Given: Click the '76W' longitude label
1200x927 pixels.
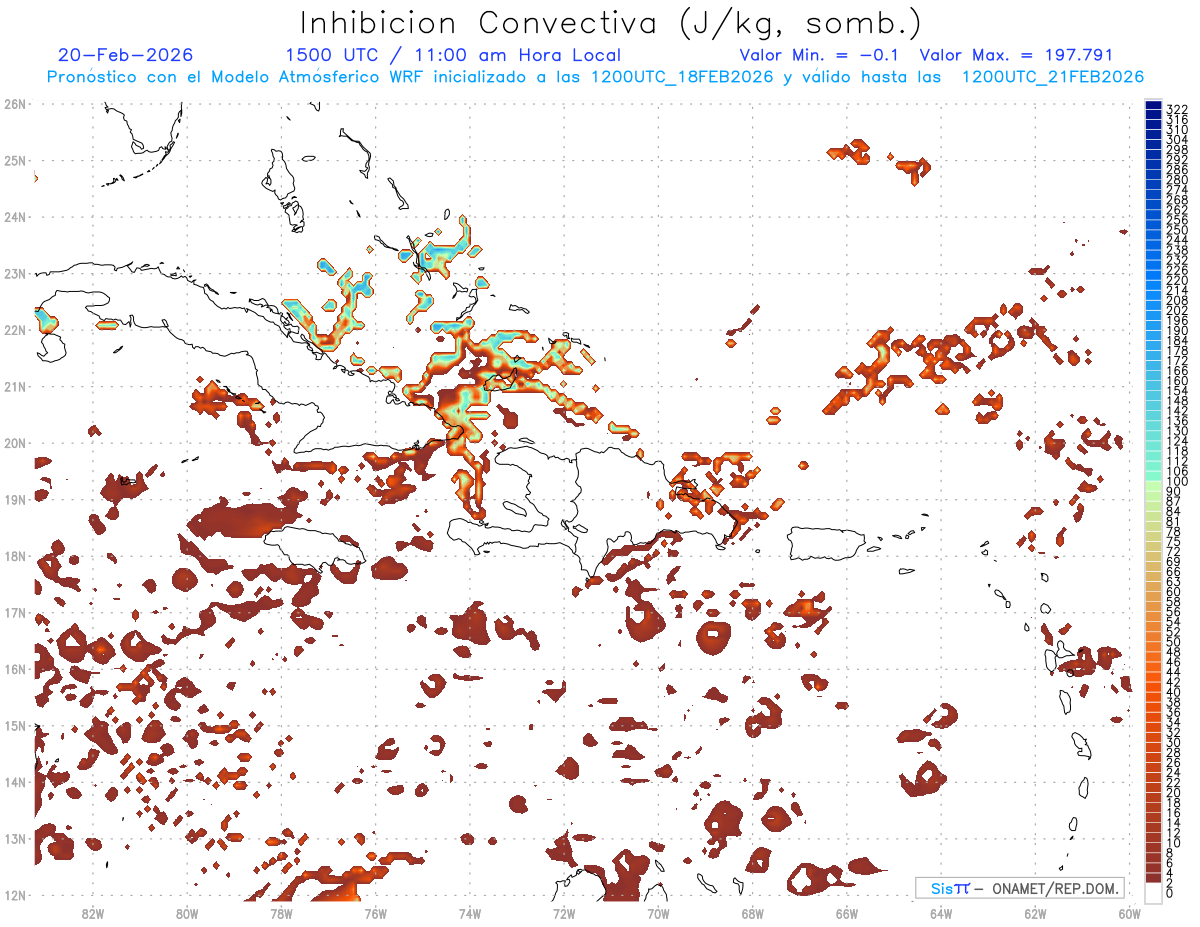Looking at the screenshot, I should (376, 912).
